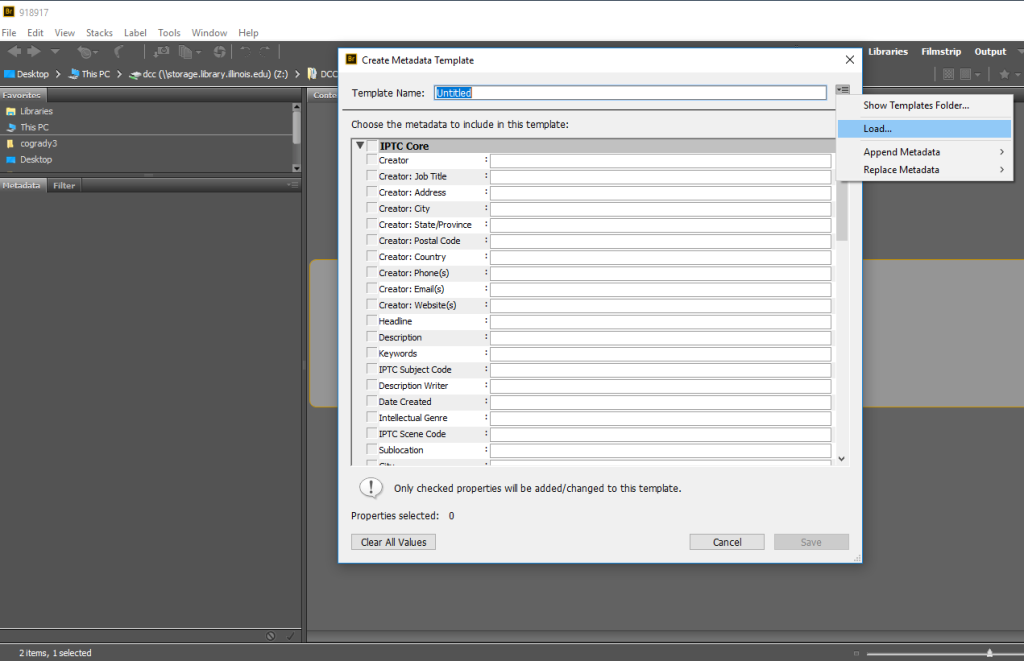Screen dimensions: 1024x661
Task: Click the Metadata panel flyout menu icon
Action: pos(292,185)
